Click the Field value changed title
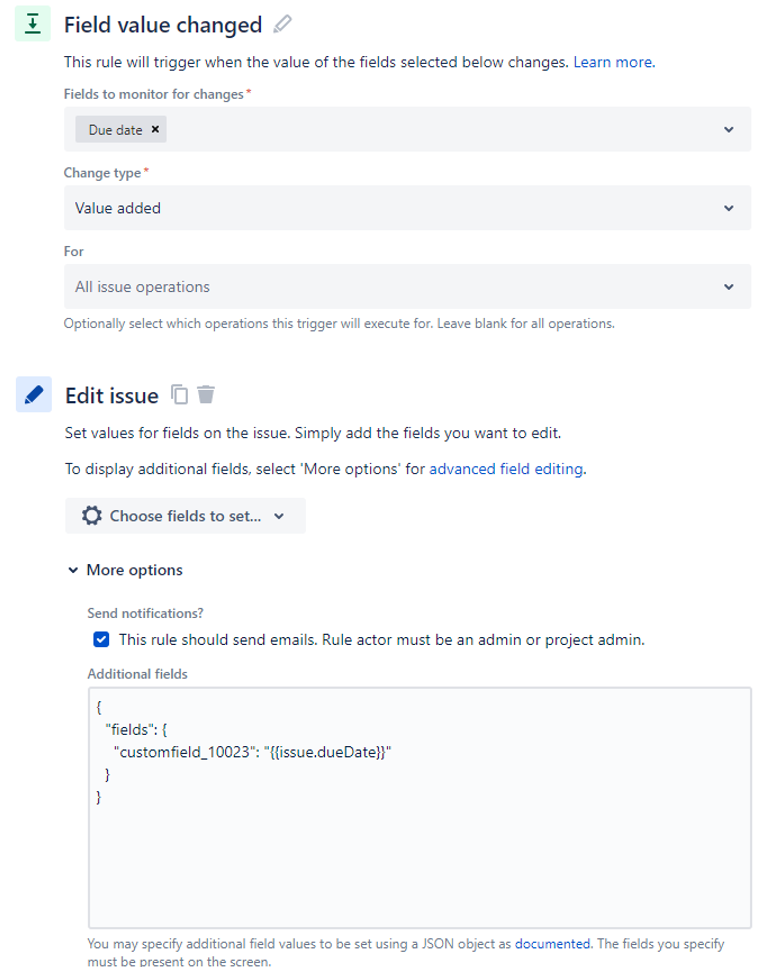Viewport: 767px width, 967px height. pos(163,25)
